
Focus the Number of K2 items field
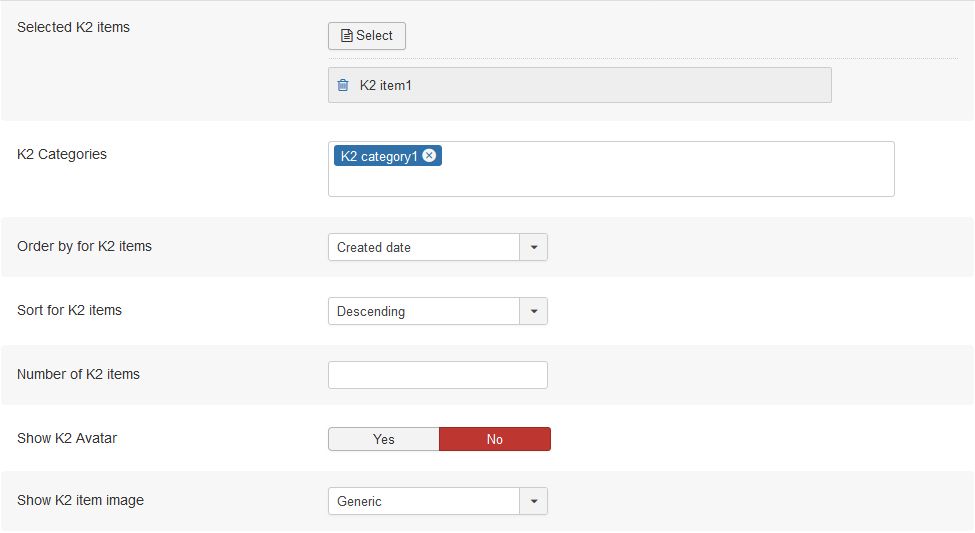pos(438,375)
